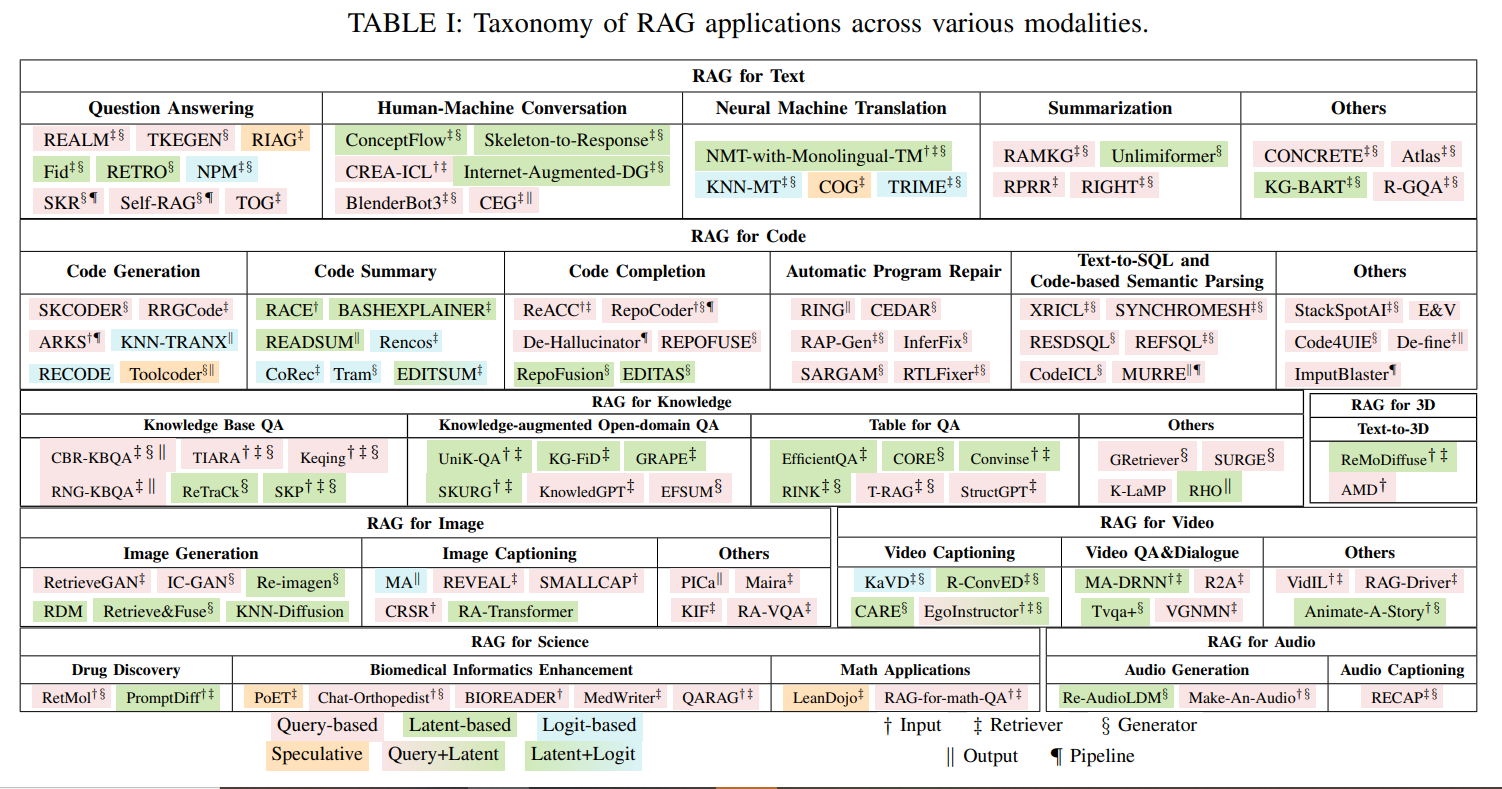
Task: Select the TRIME entry
Action: 924,186
